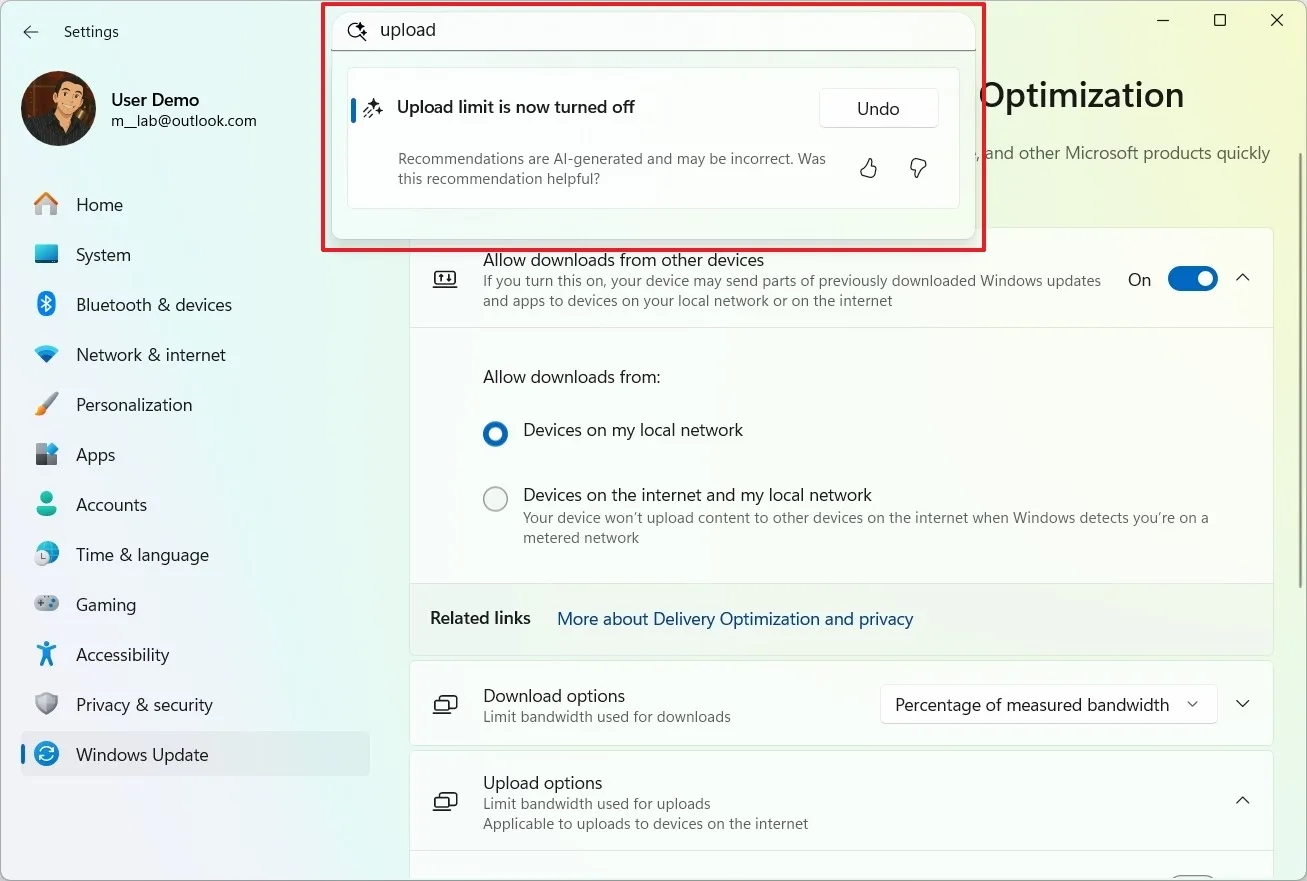Image resolution: width=1307 pixels, height=881 pixels.
Task: Open Privacy & security settings
Action: 144,705
